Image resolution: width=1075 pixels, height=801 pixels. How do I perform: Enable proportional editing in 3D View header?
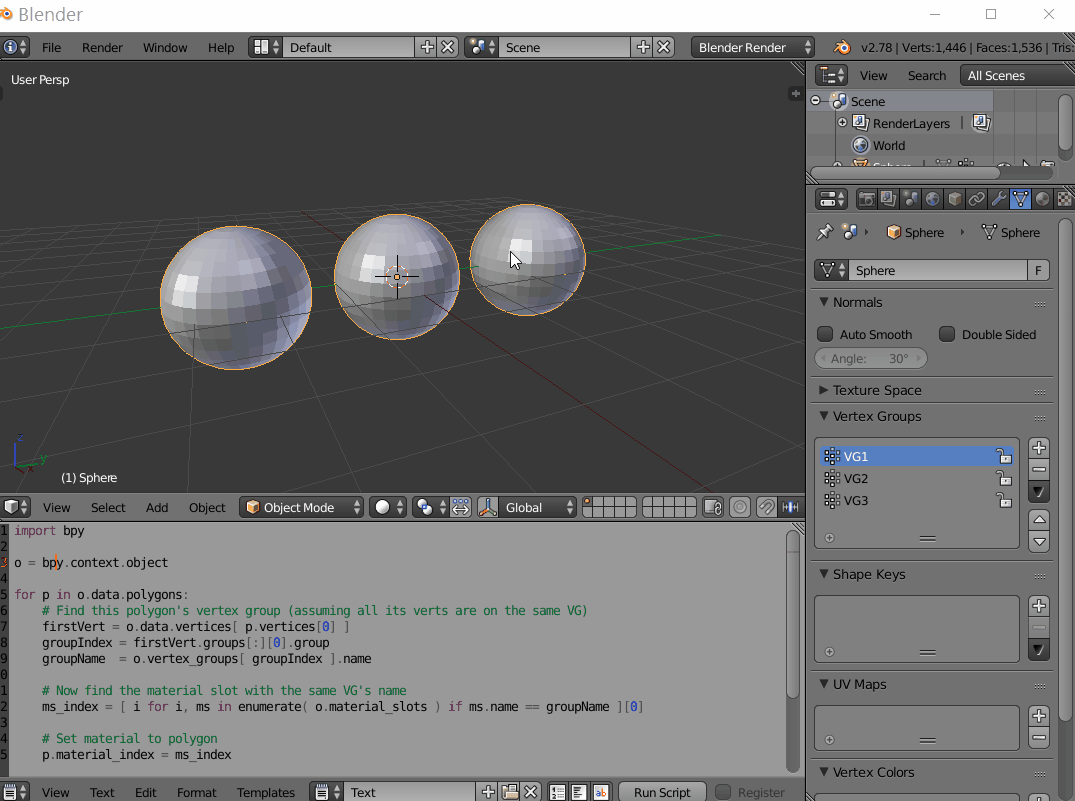pyautogui.click(x=739, y=507)
